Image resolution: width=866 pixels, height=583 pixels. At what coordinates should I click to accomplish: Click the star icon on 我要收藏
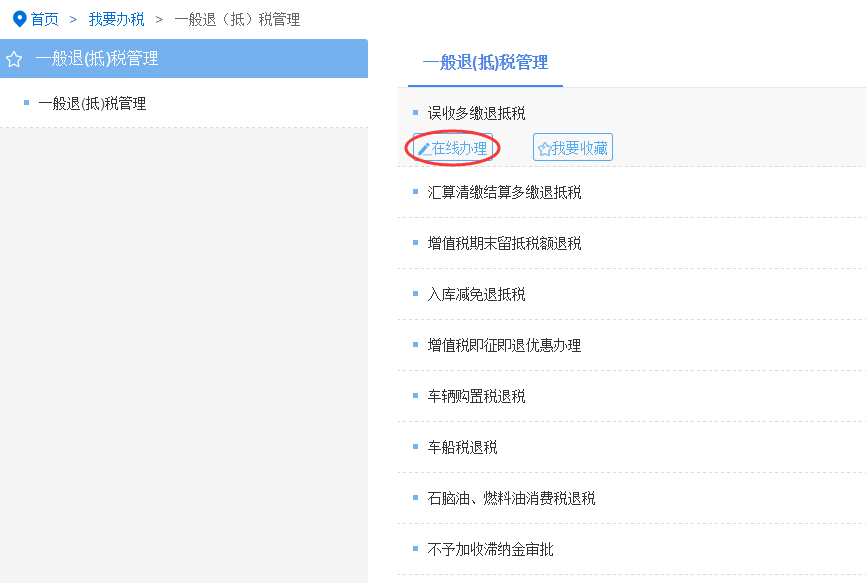pyautogui.click(x=545, y=149)
